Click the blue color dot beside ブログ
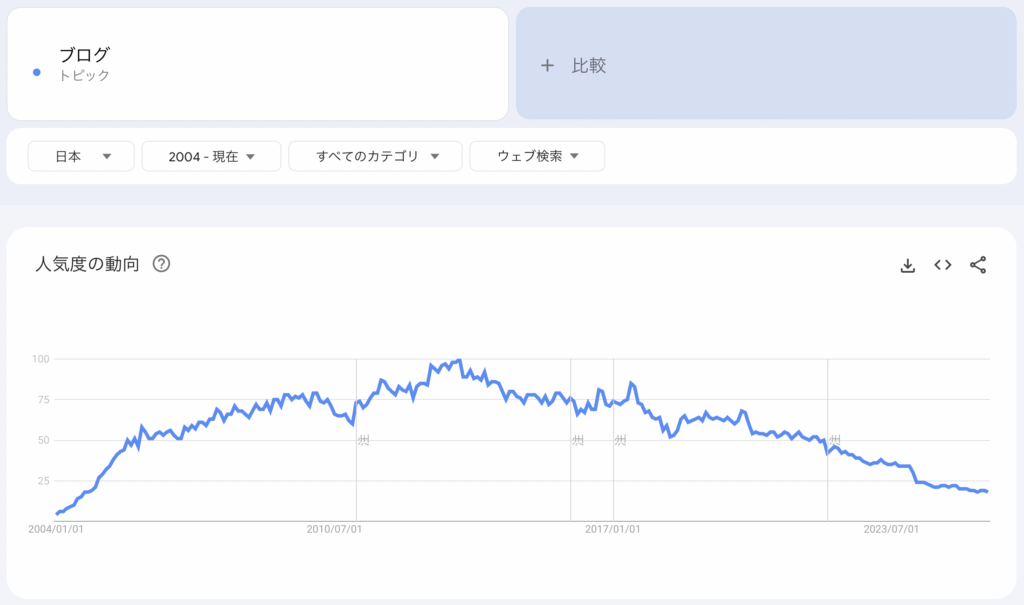This screenshot has width=1024, height=605. pos(37,72)
